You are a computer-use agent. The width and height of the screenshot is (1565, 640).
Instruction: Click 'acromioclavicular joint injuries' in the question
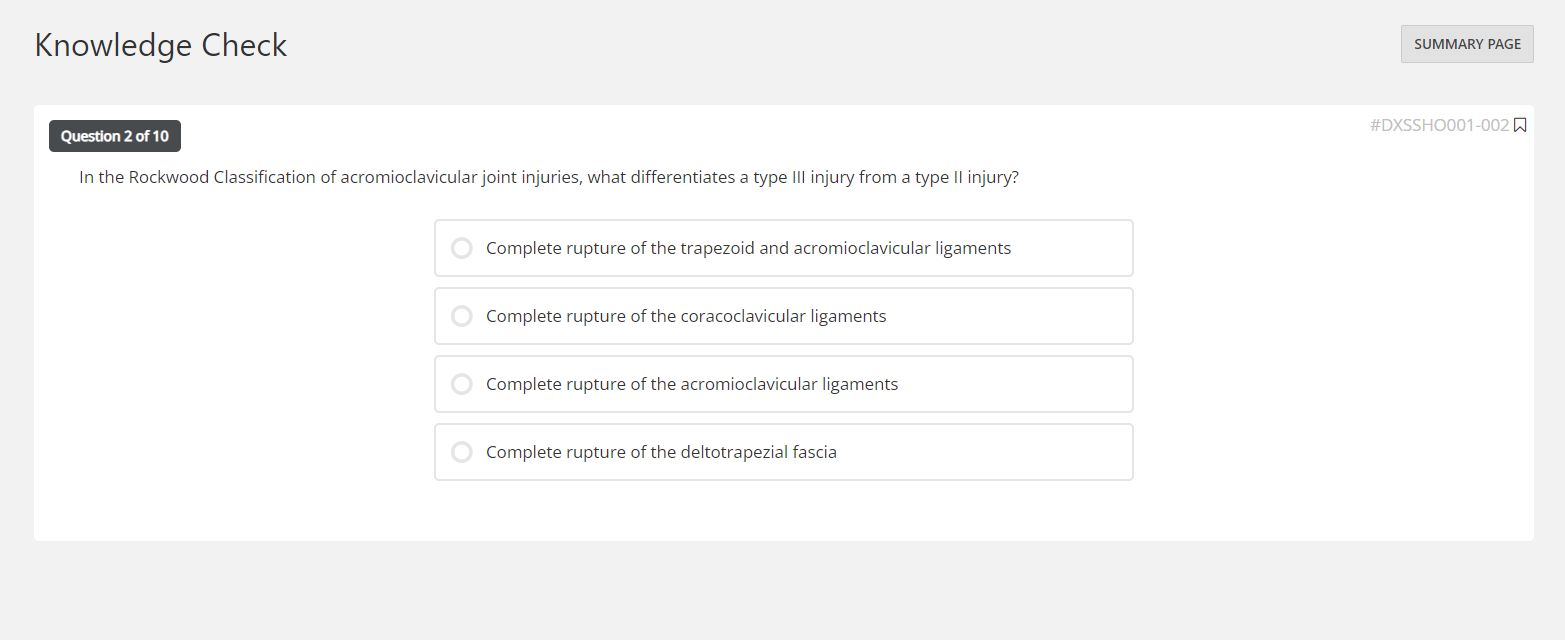tap(459, 177)
